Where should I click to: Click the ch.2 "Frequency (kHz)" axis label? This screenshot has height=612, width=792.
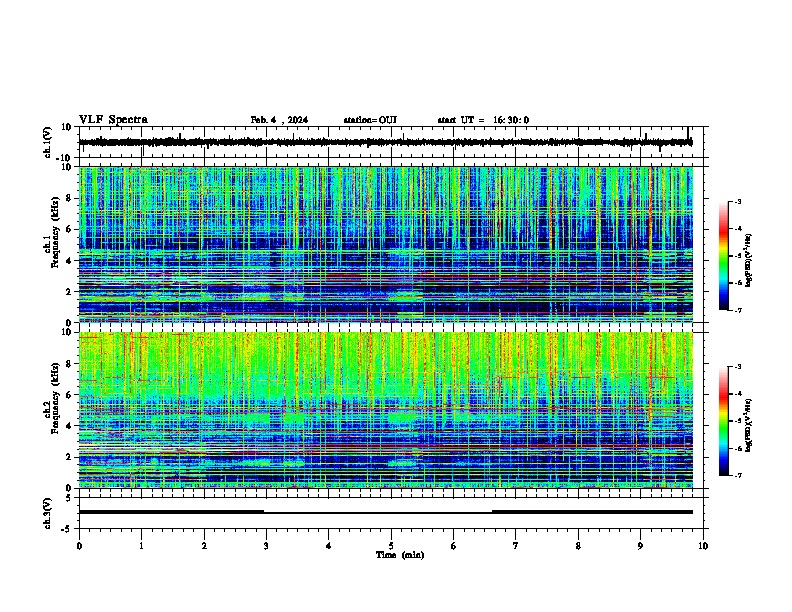(x=55, y=398)
